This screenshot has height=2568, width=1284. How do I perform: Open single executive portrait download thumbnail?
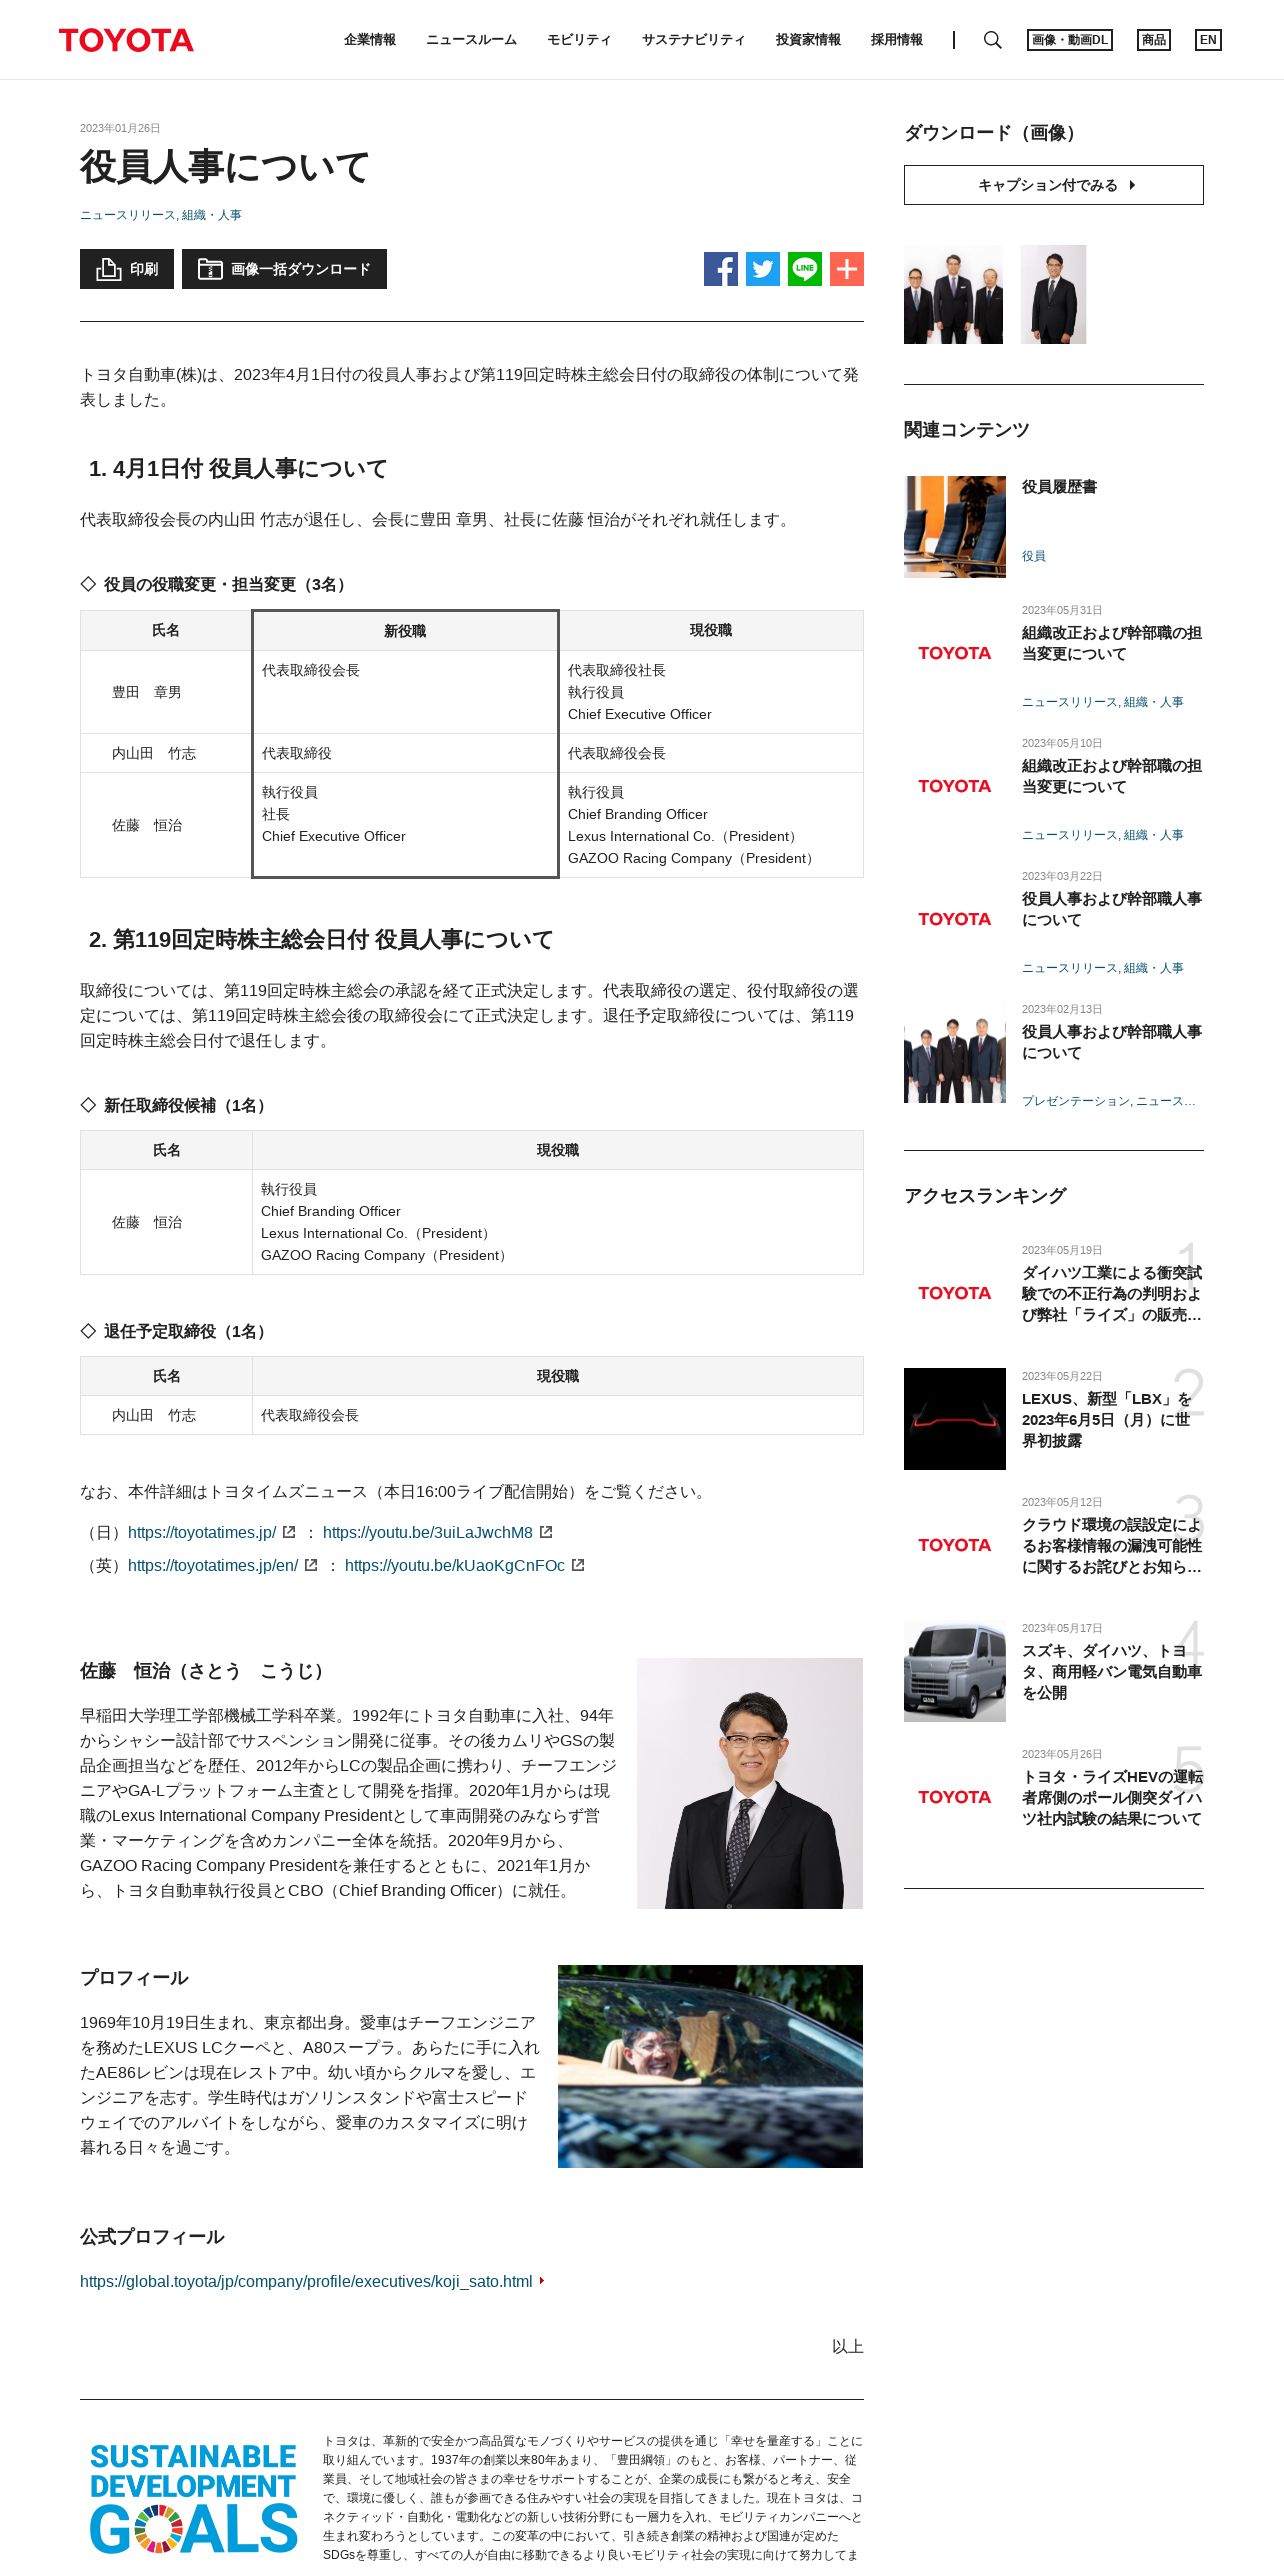tap(1053, 295)
